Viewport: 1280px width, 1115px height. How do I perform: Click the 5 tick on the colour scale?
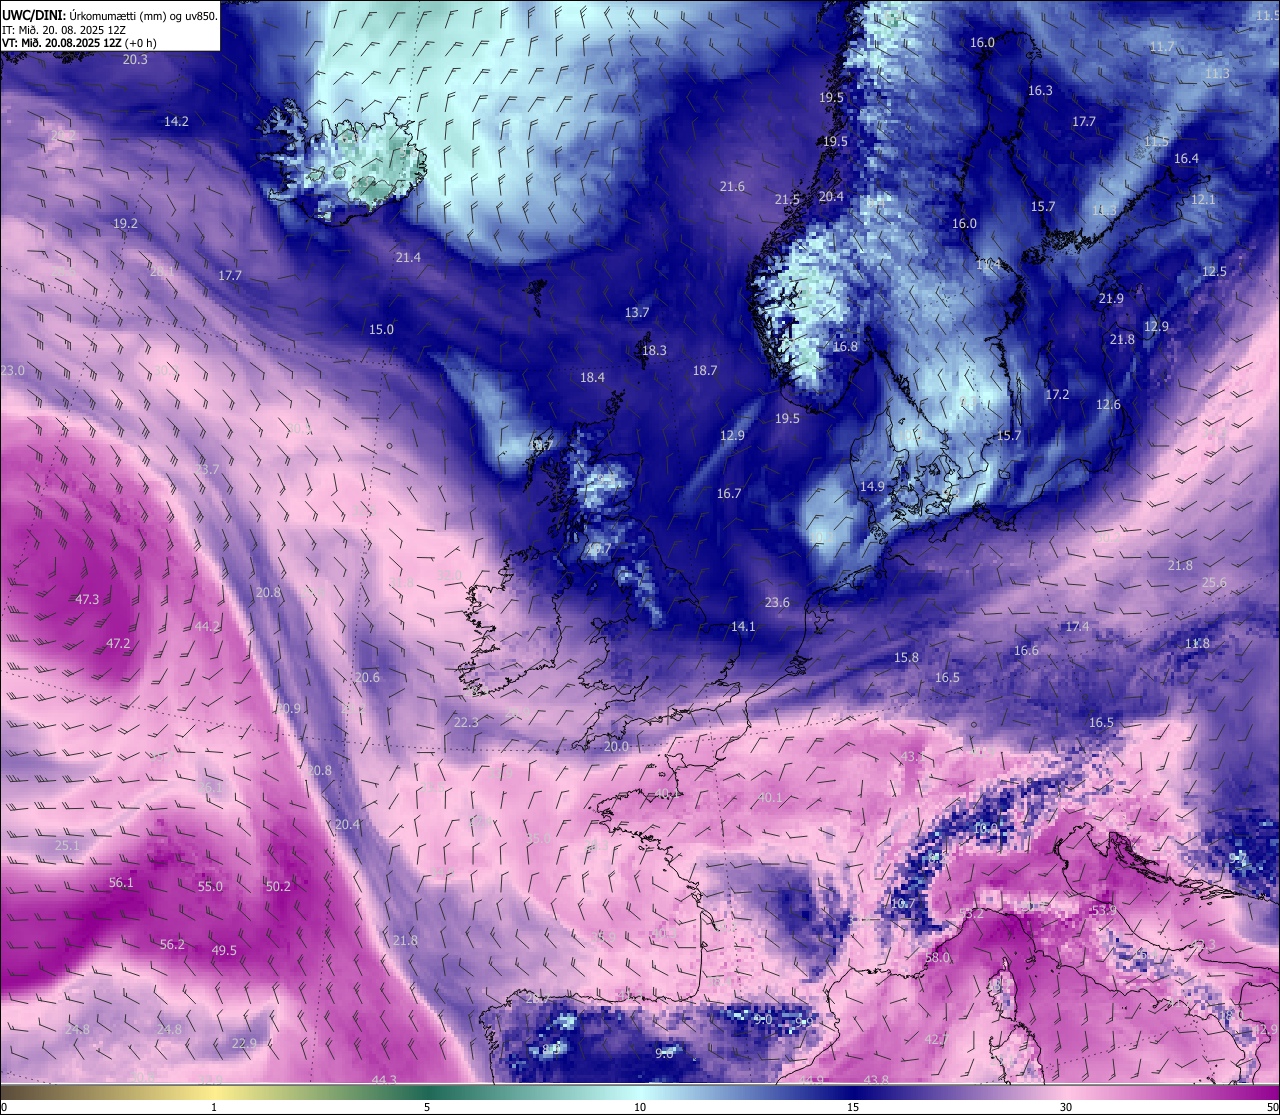427,1107
